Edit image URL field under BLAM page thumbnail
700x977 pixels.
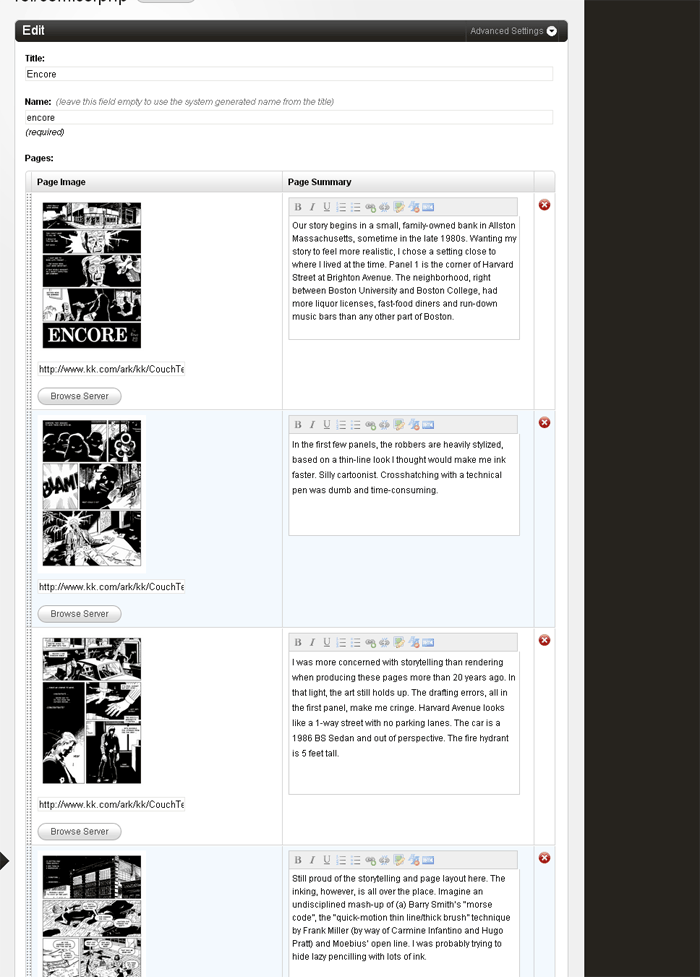pos(111,586)
